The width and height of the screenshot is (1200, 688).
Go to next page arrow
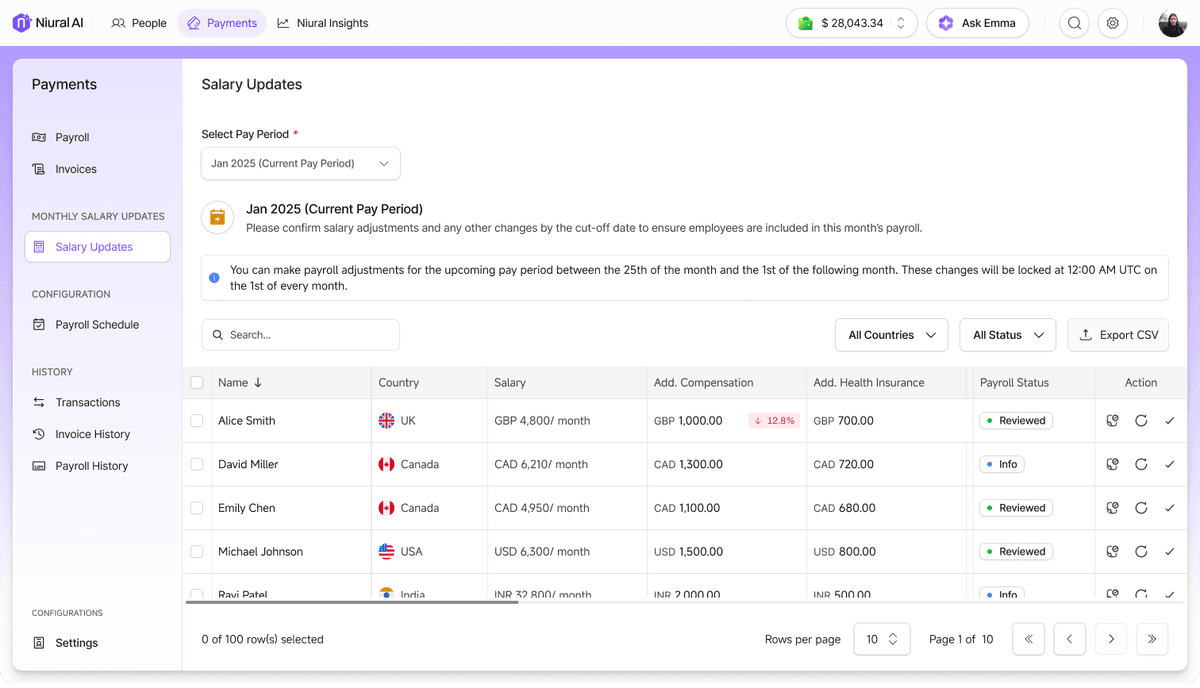[1111, 639]
